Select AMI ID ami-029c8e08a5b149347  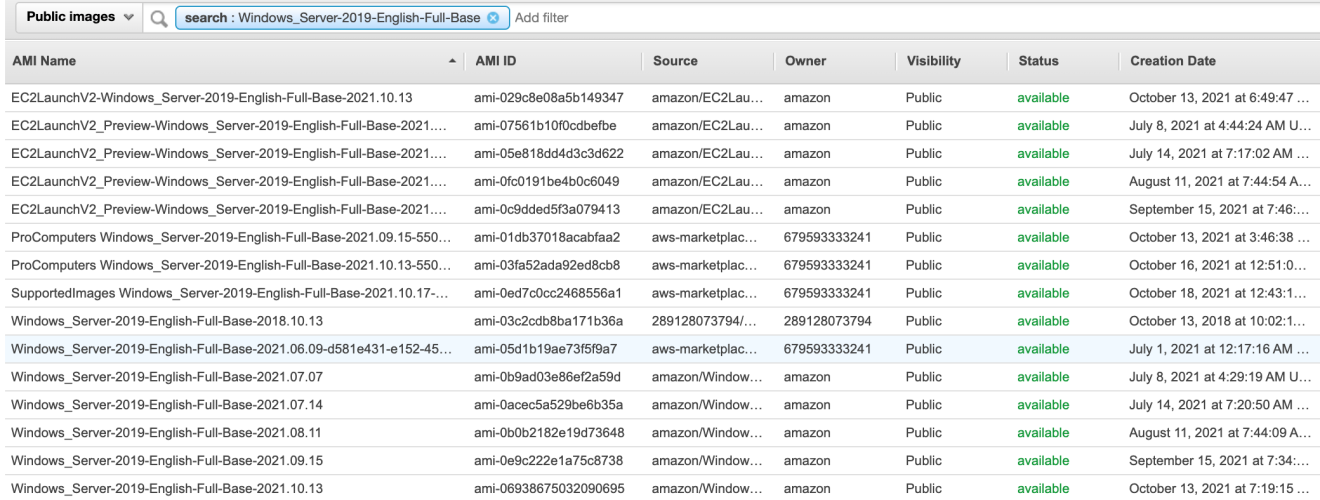pyautogui.click(x=549, y=97)
